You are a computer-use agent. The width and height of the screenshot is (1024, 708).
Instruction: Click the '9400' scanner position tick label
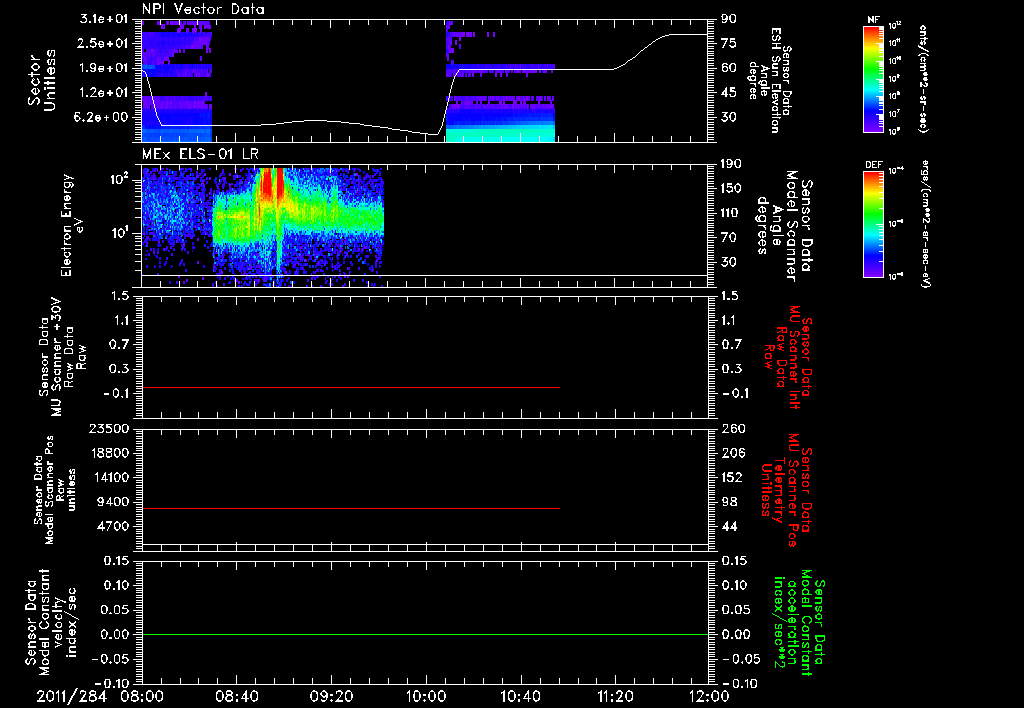[112, 502]
